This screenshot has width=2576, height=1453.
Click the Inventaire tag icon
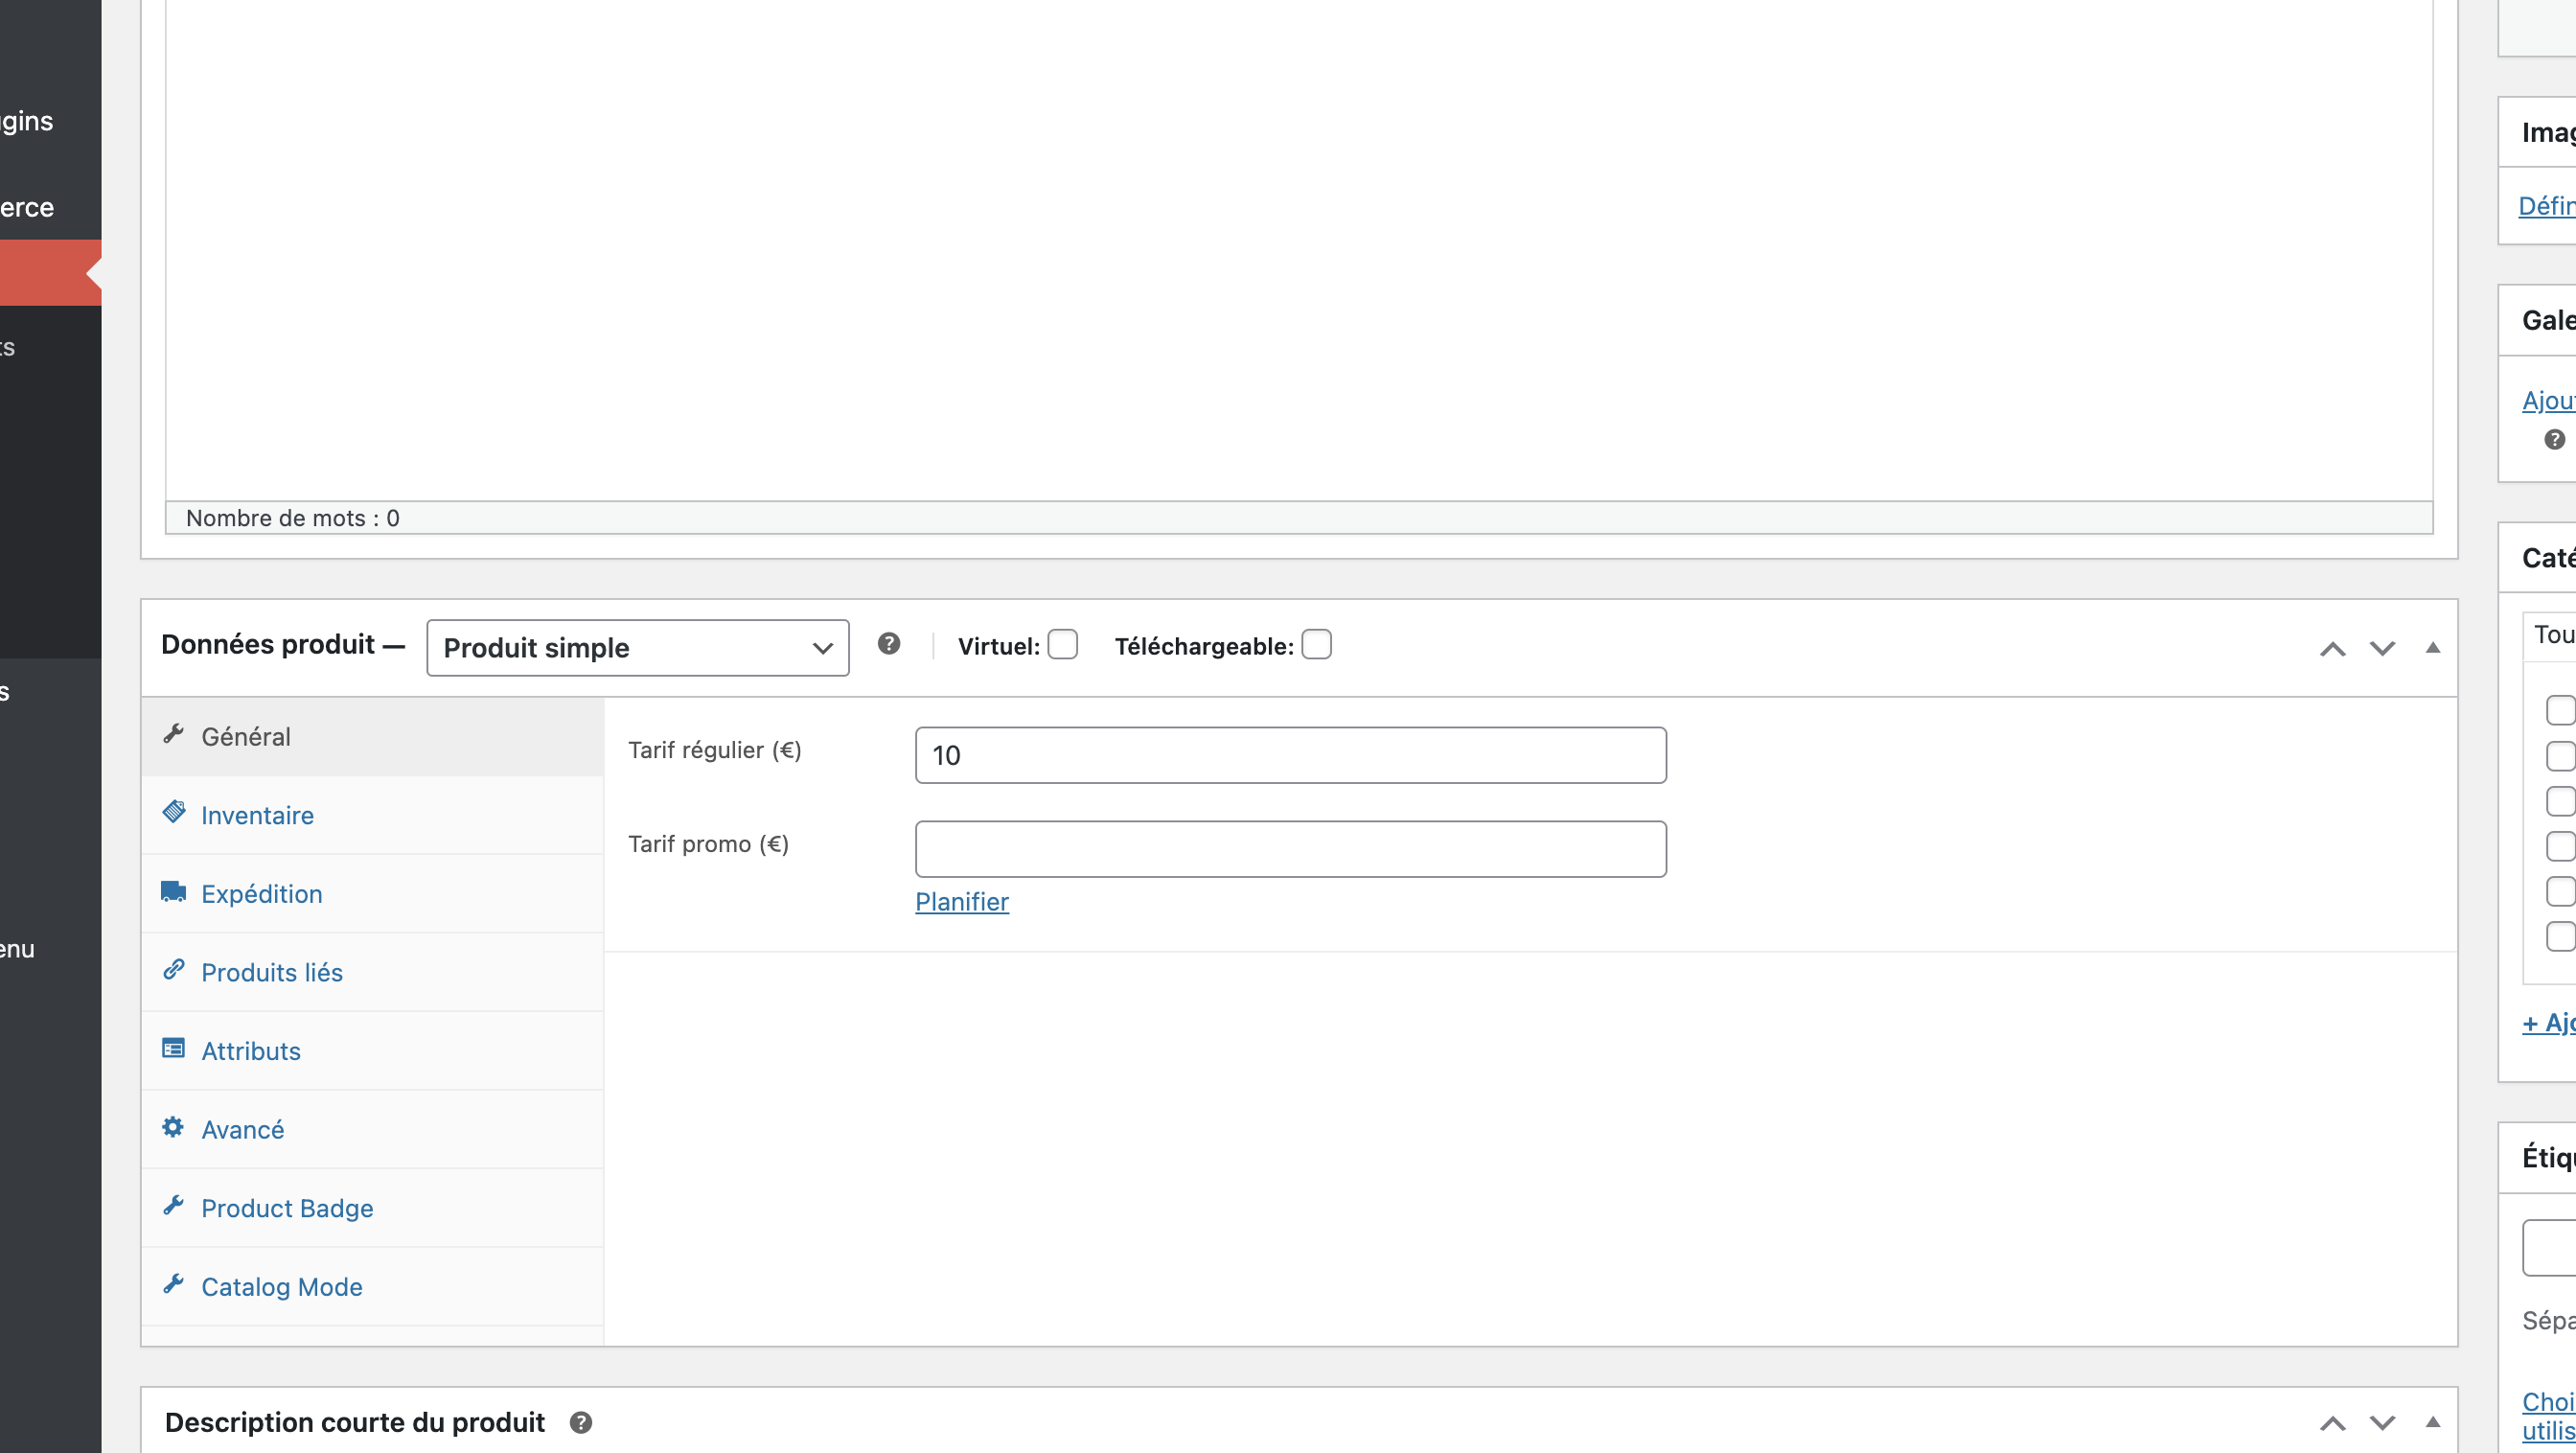point(174,812)
